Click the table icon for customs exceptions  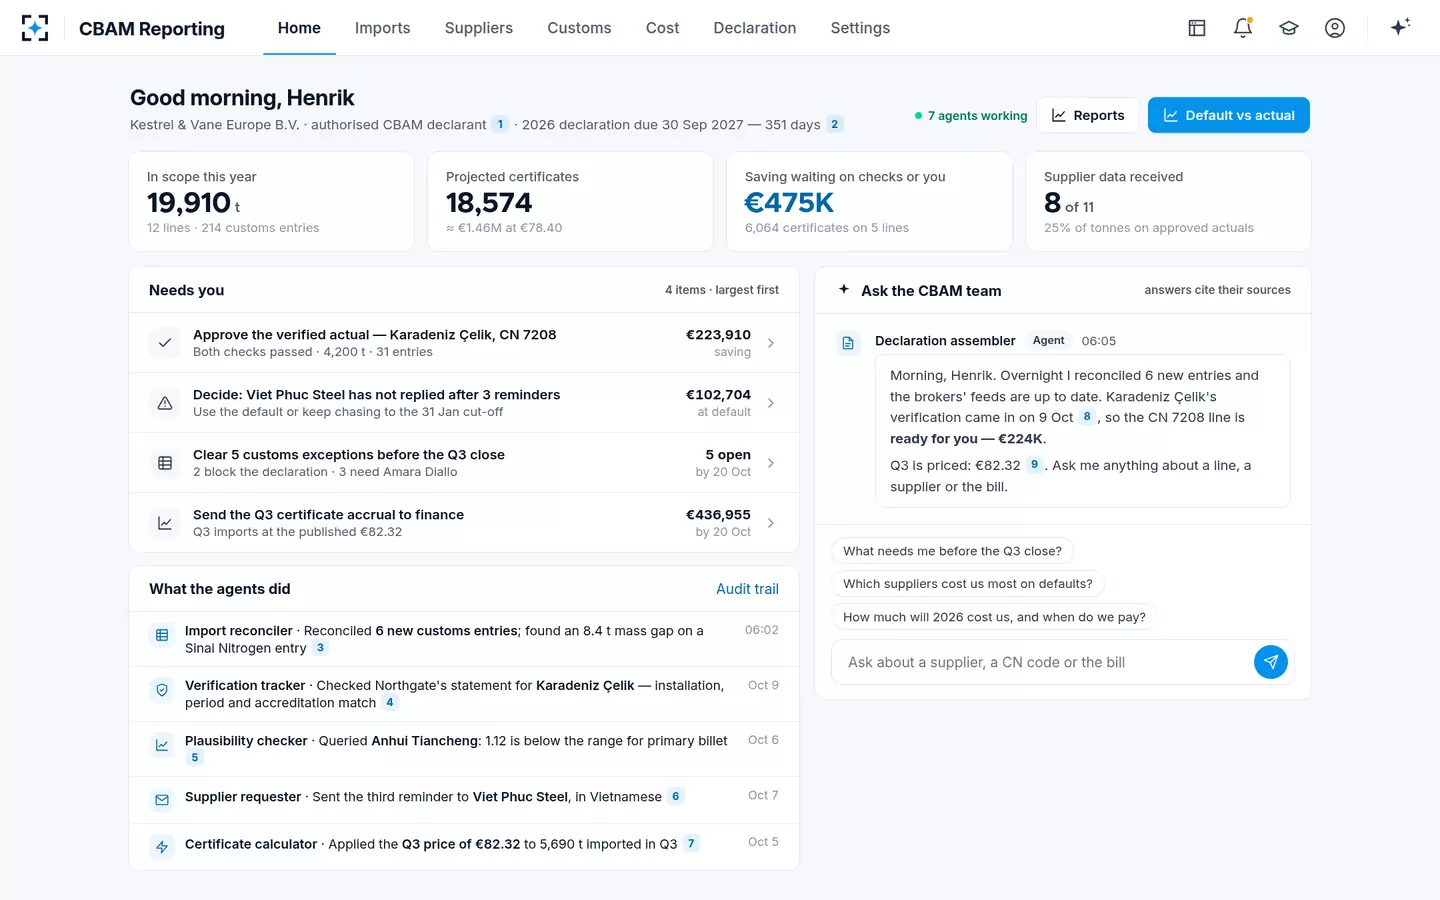165,463
